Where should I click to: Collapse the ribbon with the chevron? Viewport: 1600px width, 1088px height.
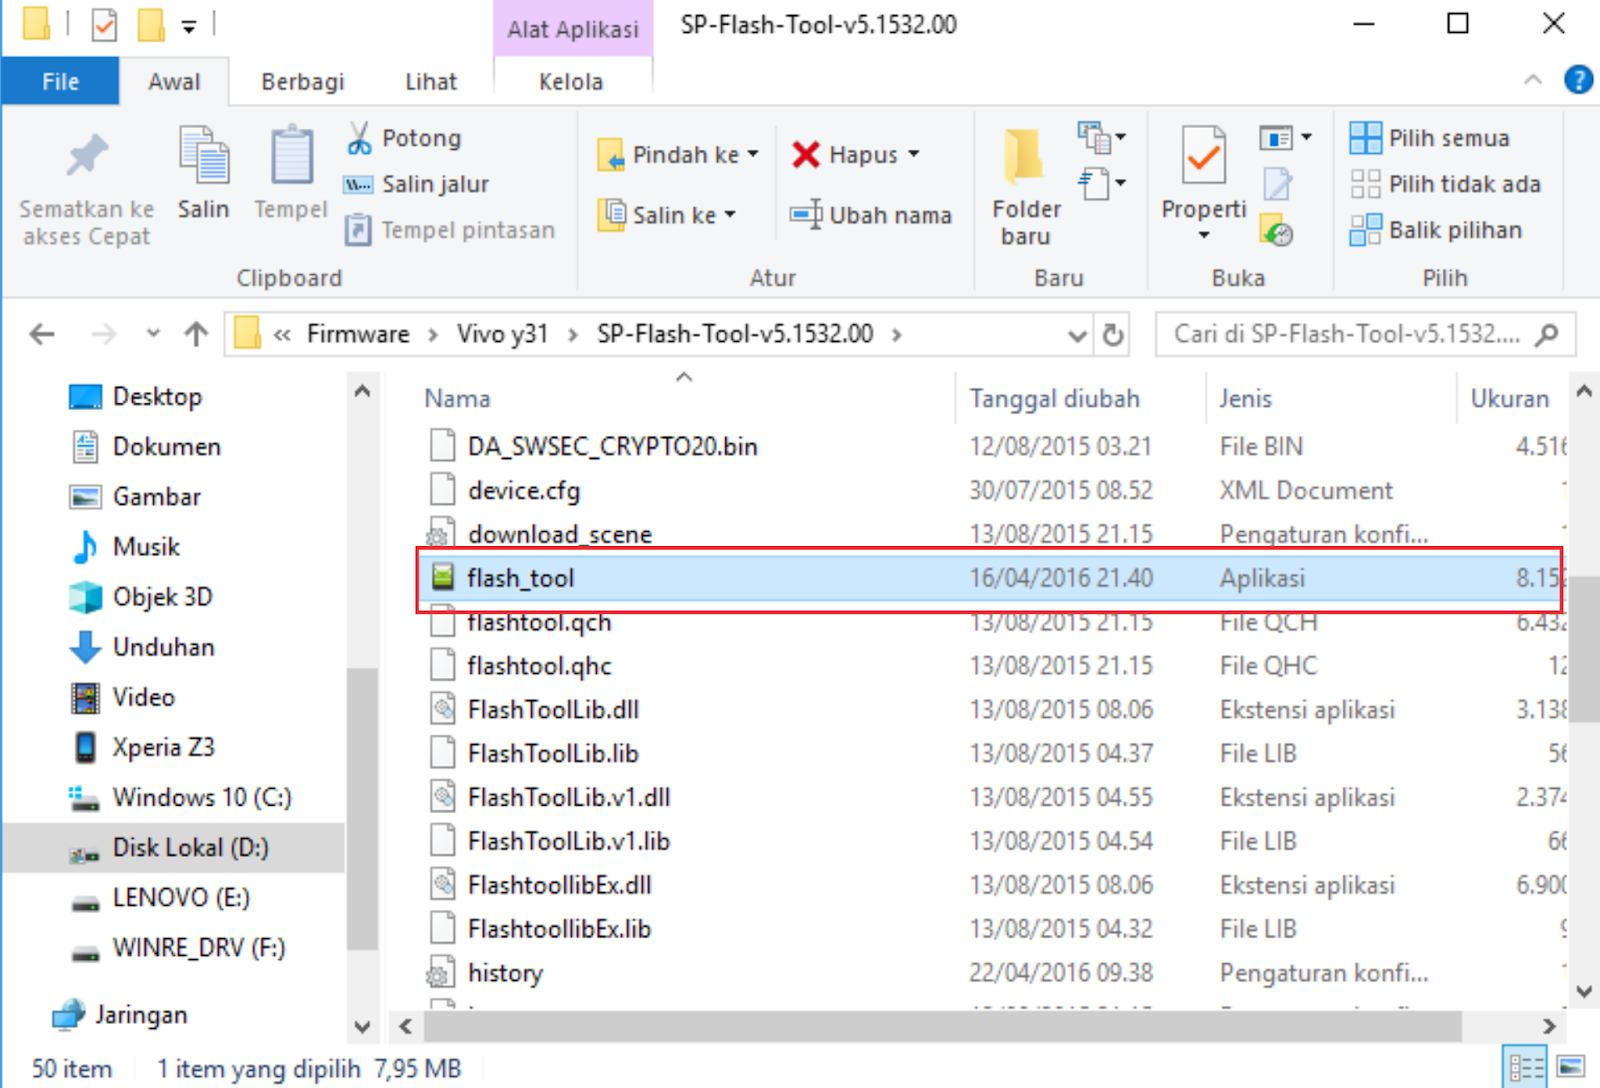[x=1532, y=80]
